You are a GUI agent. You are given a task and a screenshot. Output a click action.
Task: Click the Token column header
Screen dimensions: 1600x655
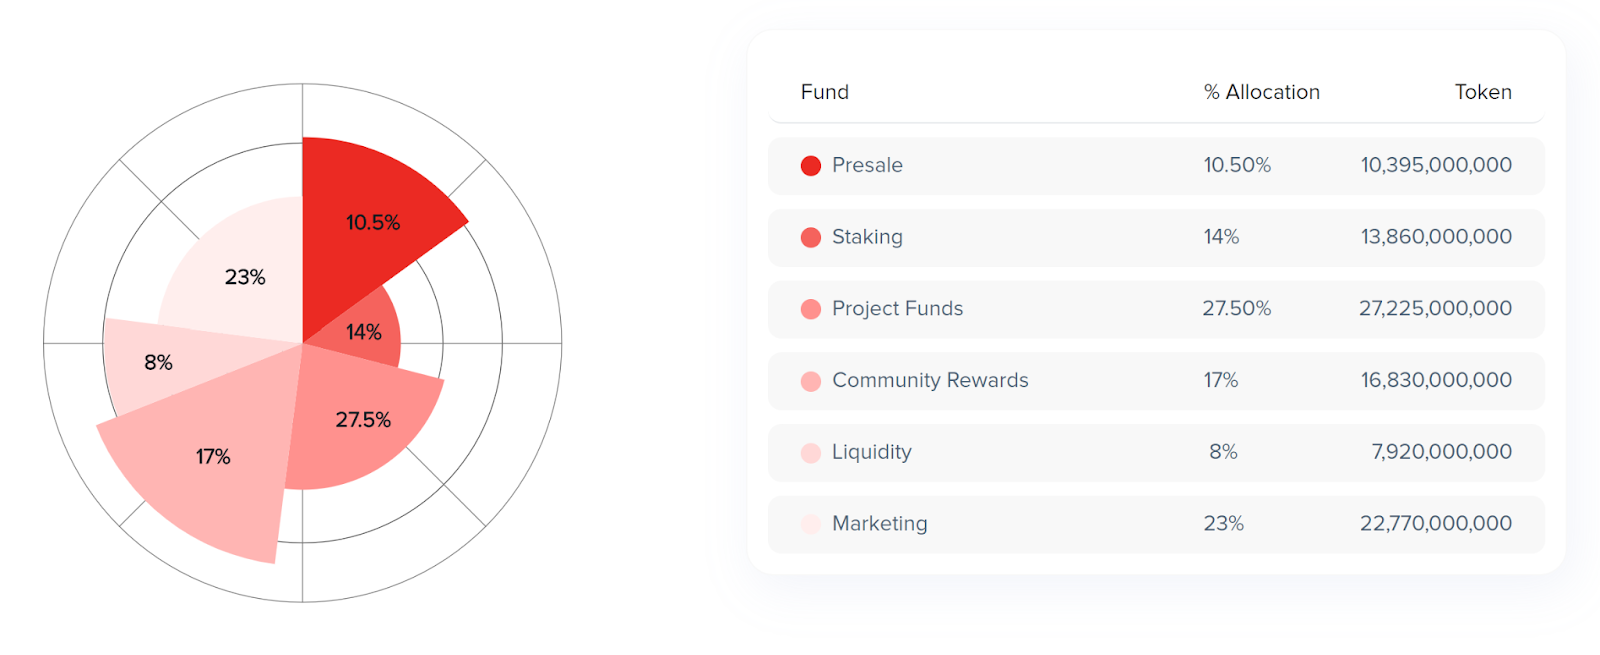[x=1483, y=92]
